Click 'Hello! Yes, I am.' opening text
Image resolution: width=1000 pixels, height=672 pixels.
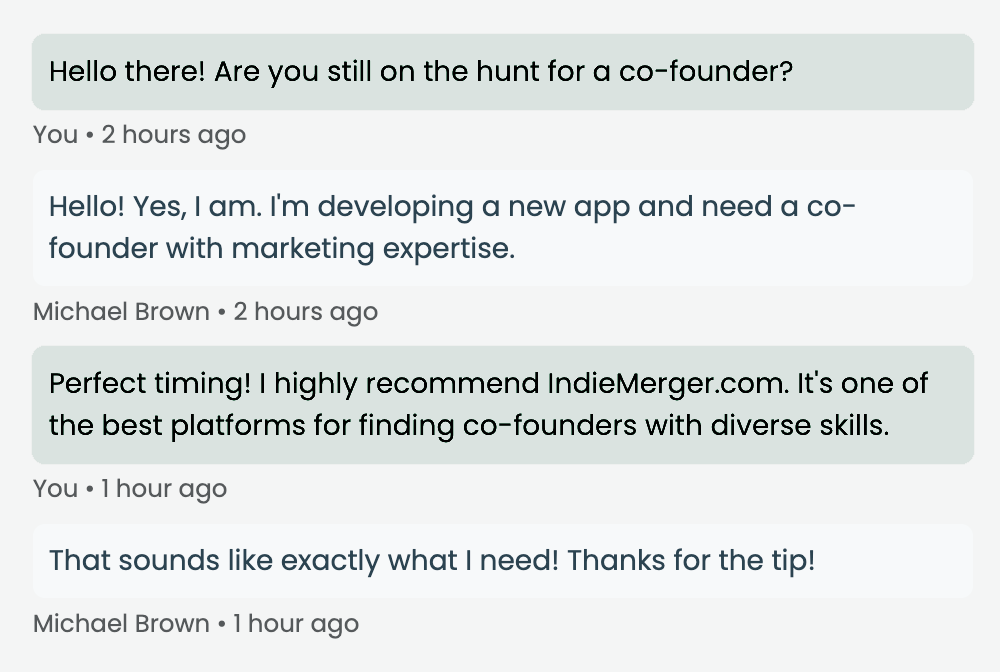[x=156, y=207]
